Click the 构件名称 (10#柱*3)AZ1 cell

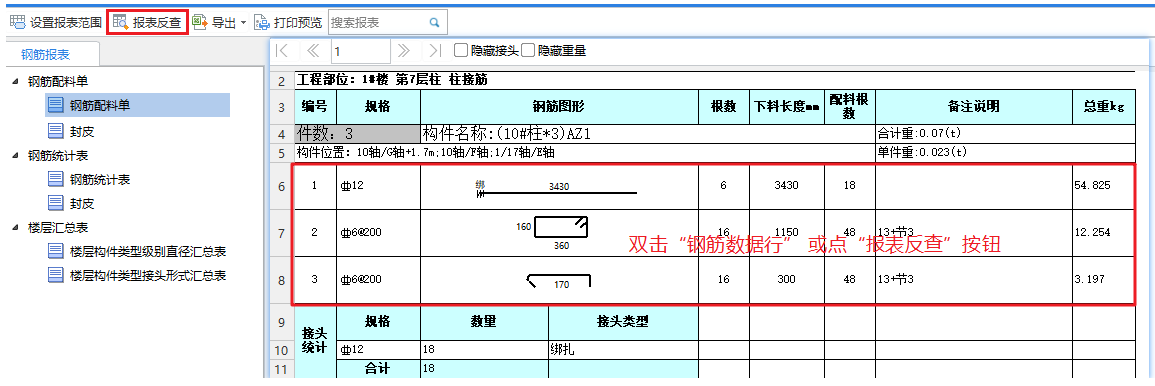[647, 134]
